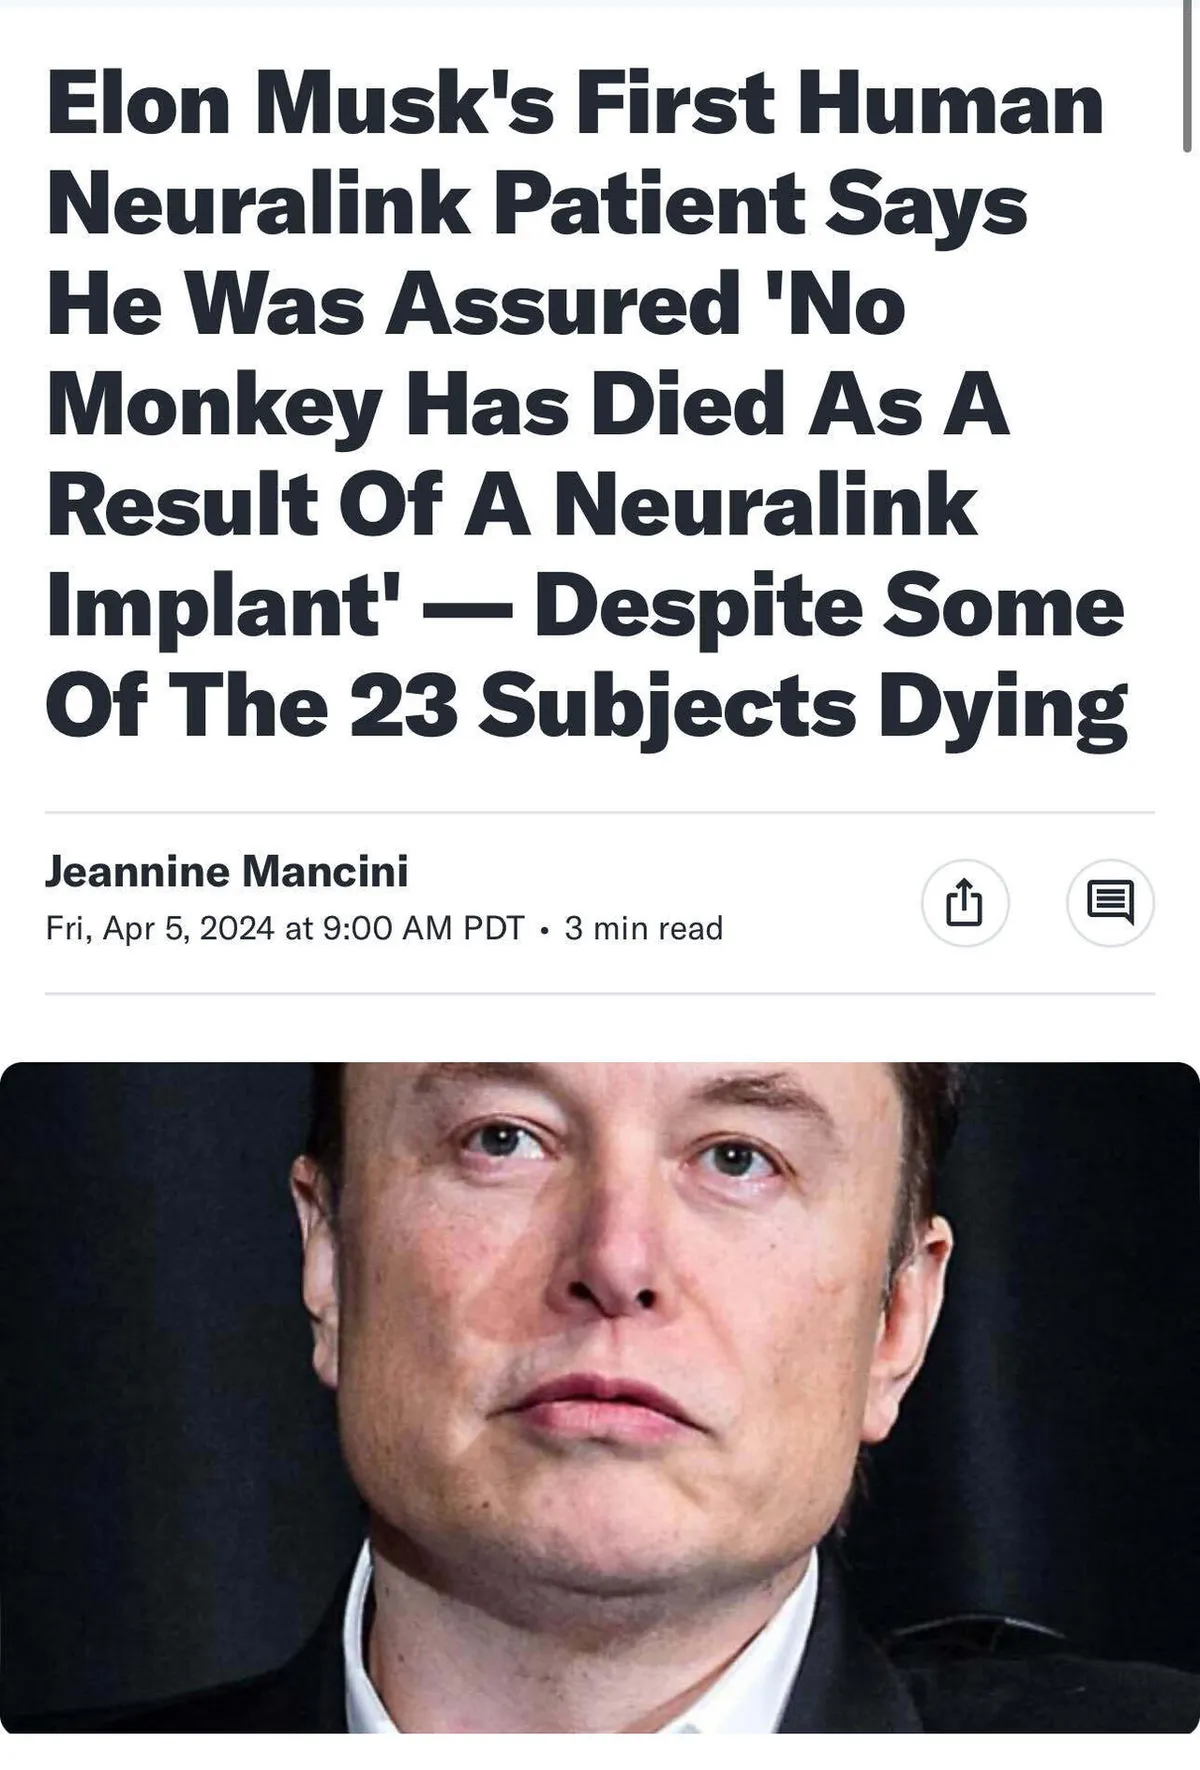
Task: Open author Jeannine Mancini's profile
Action: [x=227, y=871]
